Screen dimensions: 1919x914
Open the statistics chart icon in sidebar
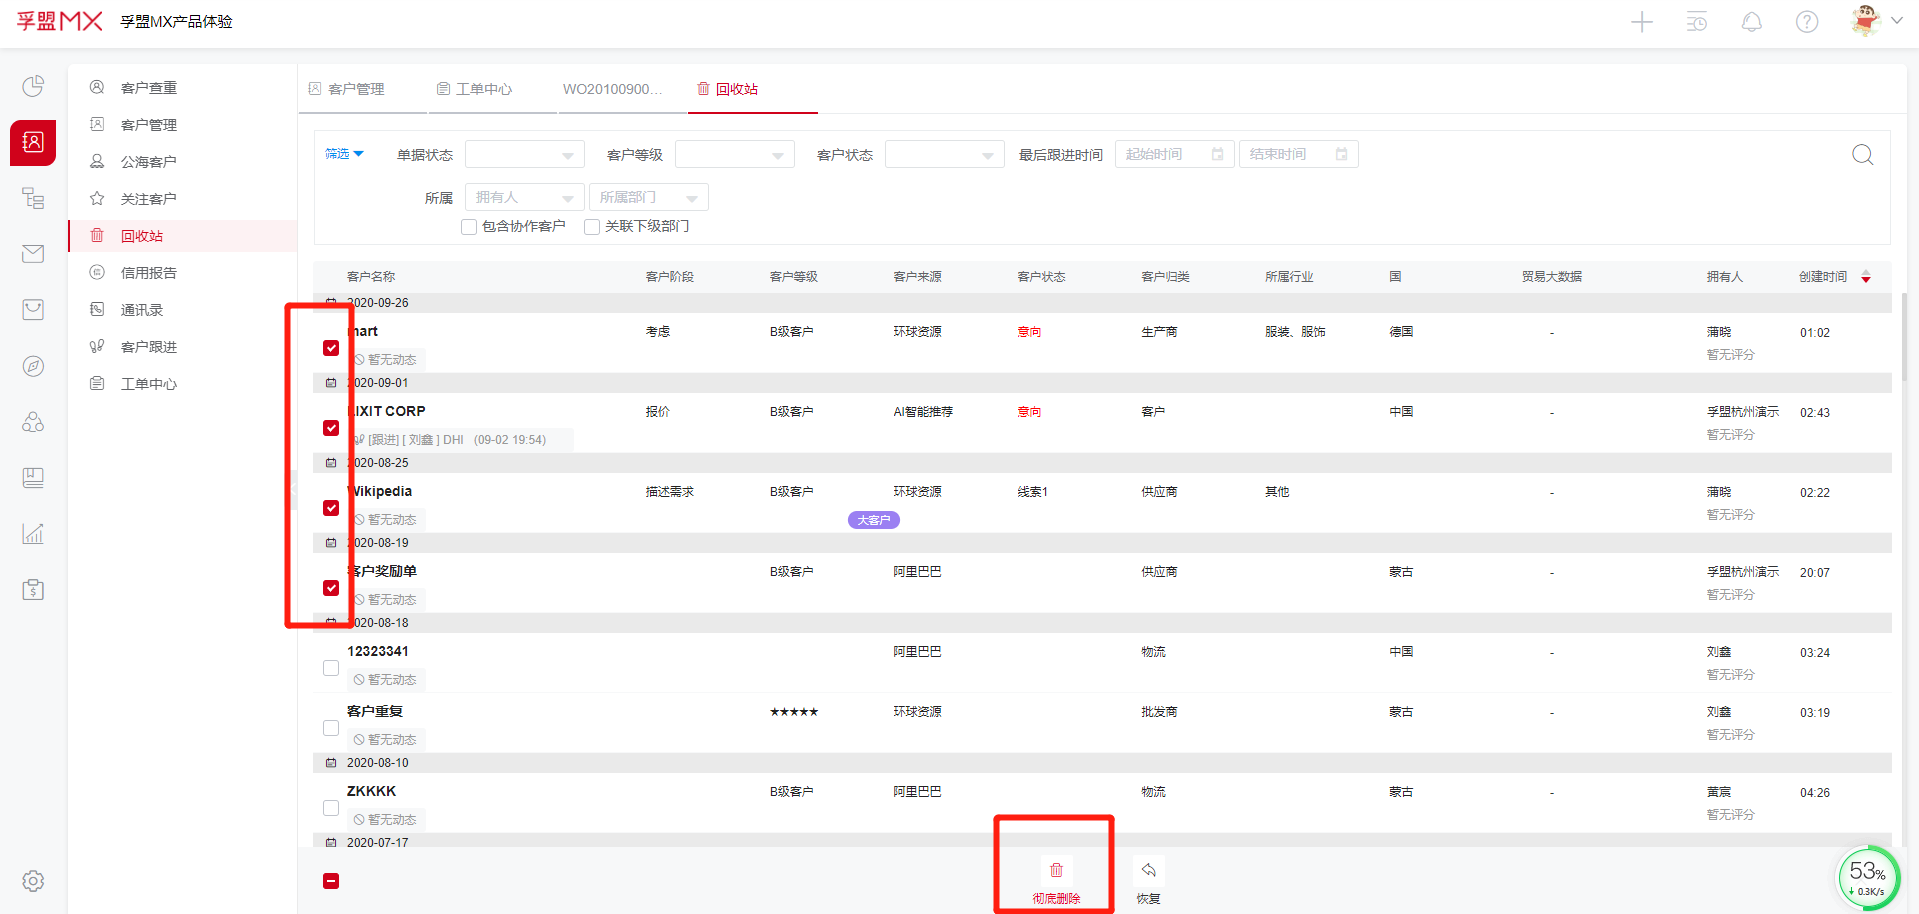click(x=33, y=534)
